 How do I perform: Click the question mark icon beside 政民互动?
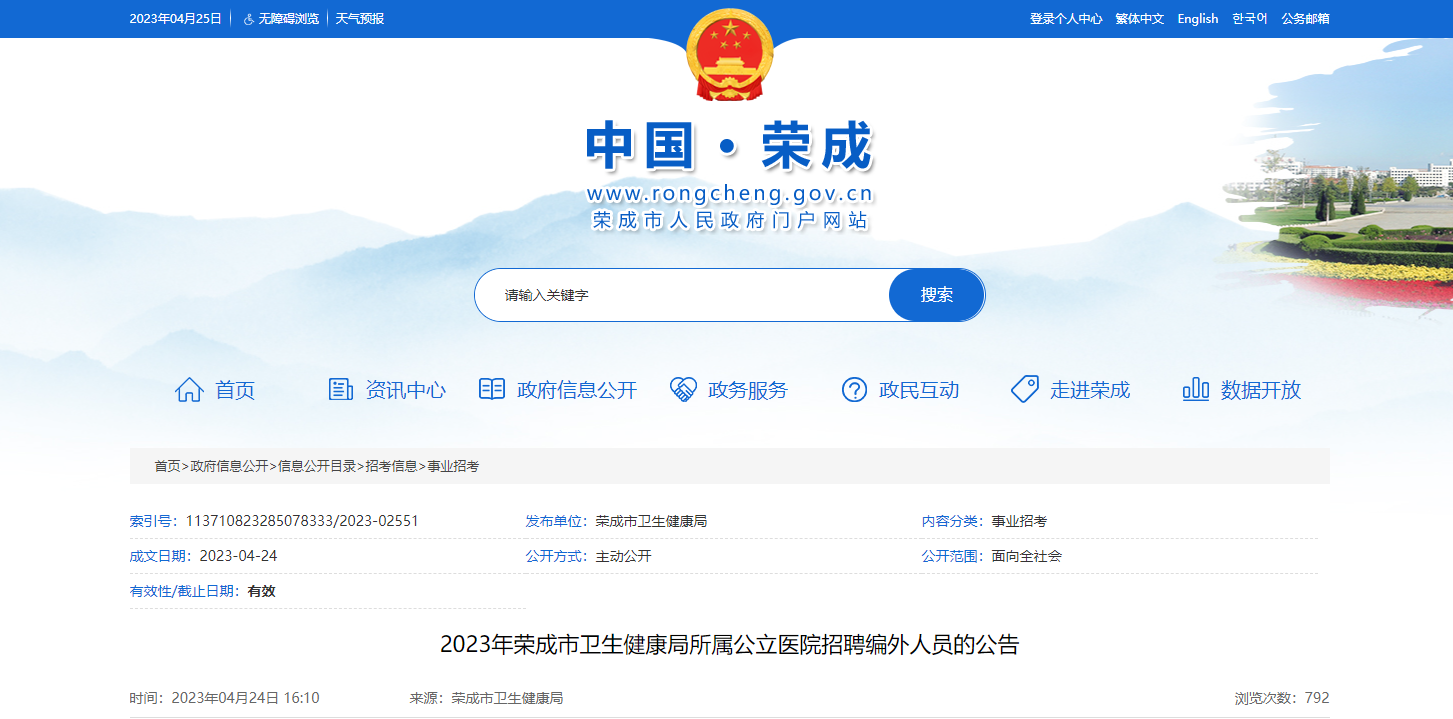click(x=854, y=390)
